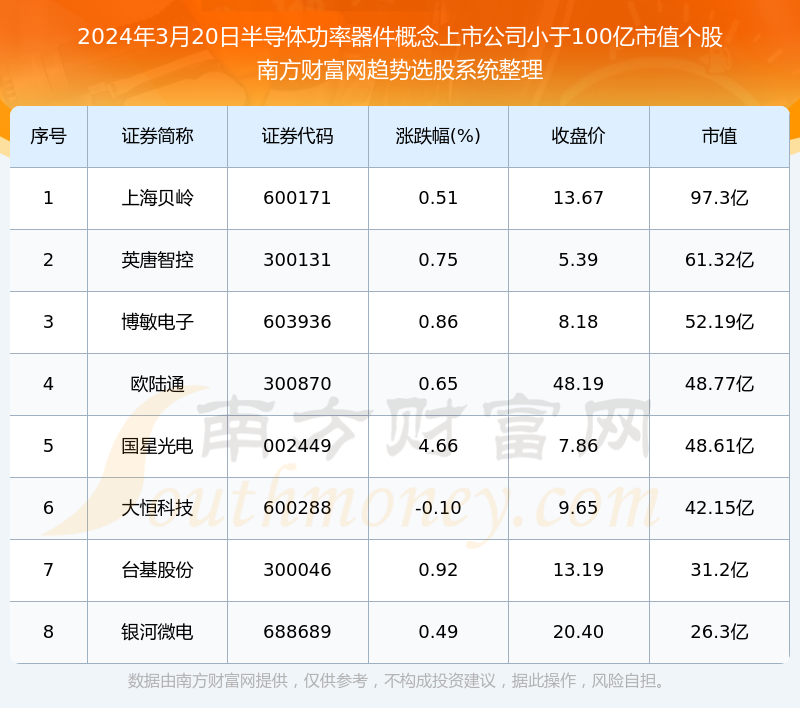Click change value 0.49
The width and height of the screenshot is (800, 708).
(x=438, y=632)
